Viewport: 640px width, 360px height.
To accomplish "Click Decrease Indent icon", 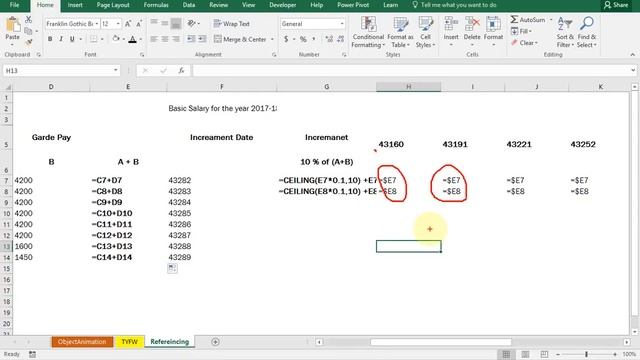I will [x=191, y=39].
